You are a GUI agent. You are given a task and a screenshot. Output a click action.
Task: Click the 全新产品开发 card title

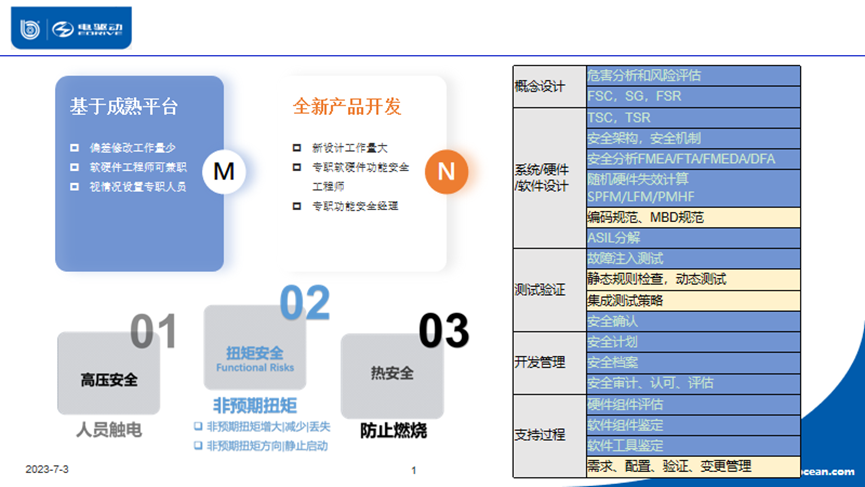click(347, 106)
